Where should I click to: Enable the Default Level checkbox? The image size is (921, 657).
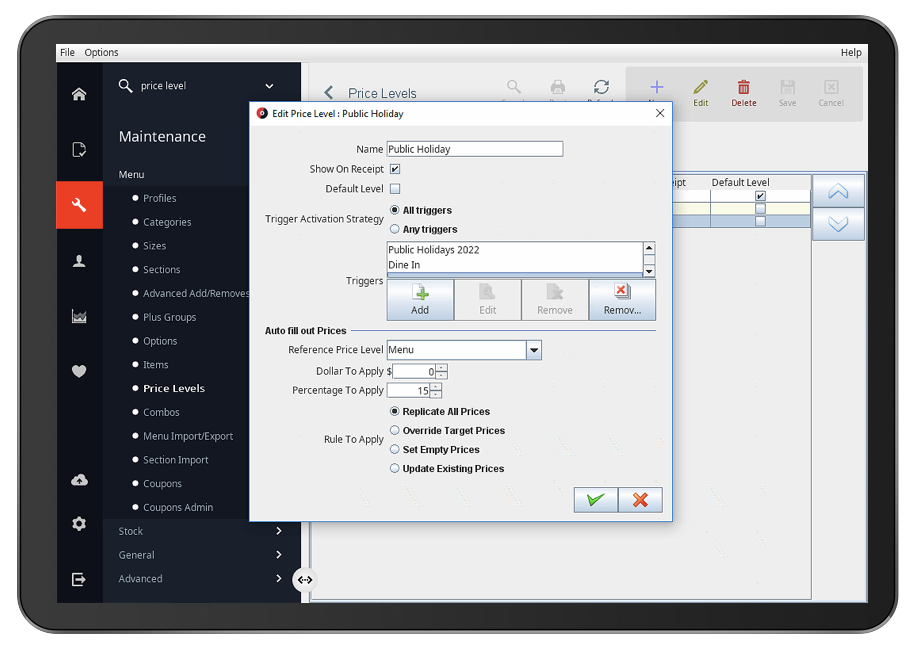(x=395, y=188)
